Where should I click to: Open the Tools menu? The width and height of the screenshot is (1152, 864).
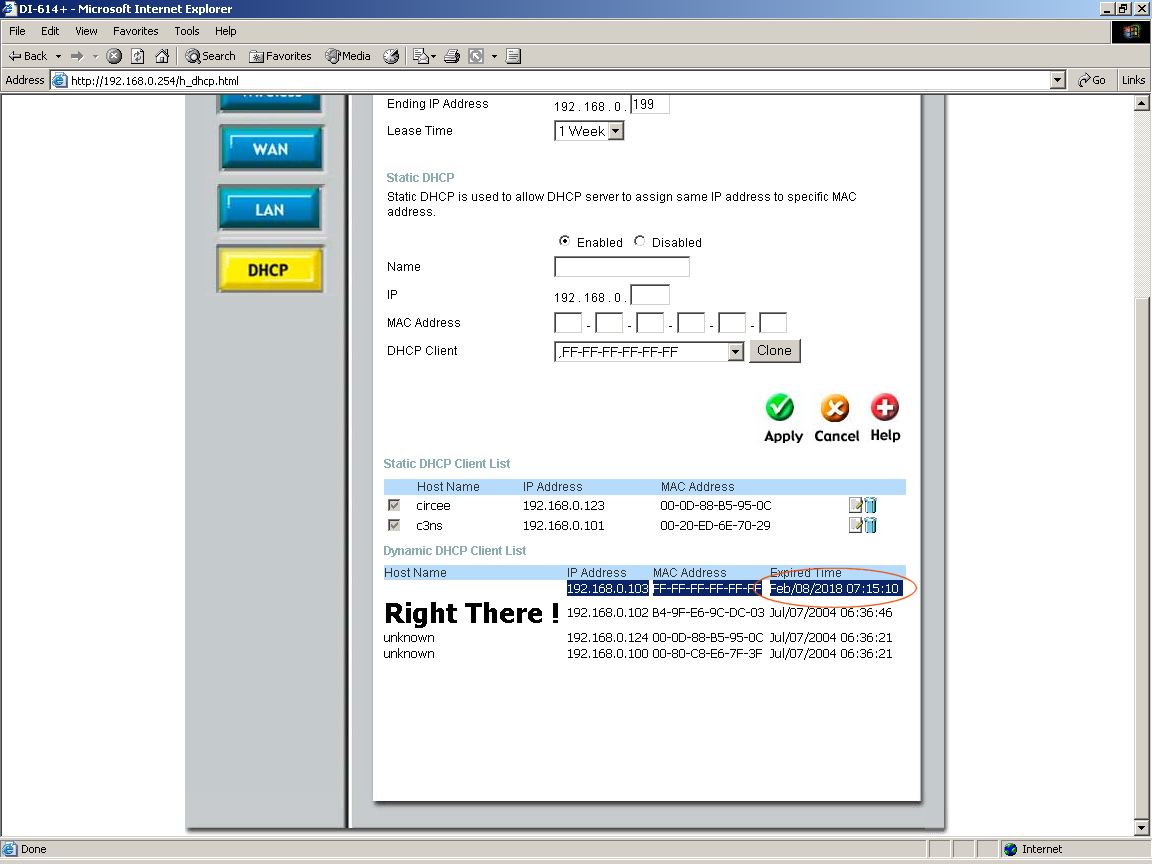tap(187, 31)
